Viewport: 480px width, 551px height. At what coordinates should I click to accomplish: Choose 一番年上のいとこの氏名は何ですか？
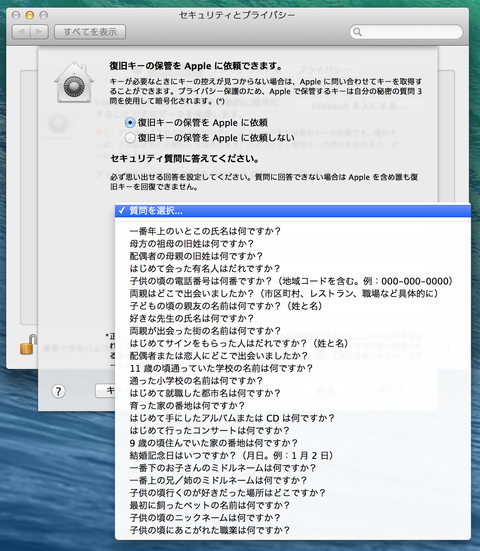tap(293, 231)
